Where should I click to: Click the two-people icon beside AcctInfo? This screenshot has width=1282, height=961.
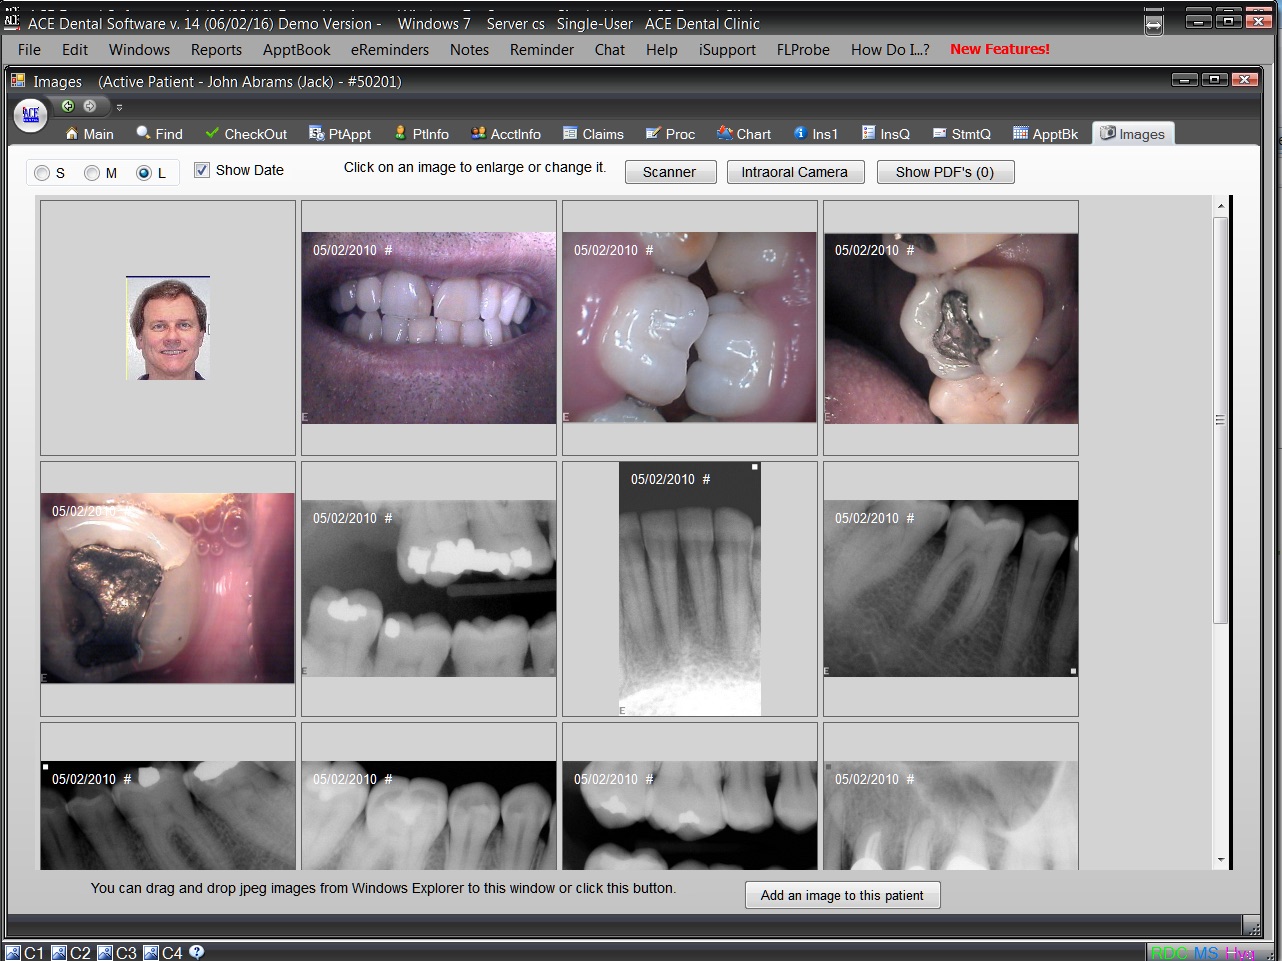pos(478,133)
